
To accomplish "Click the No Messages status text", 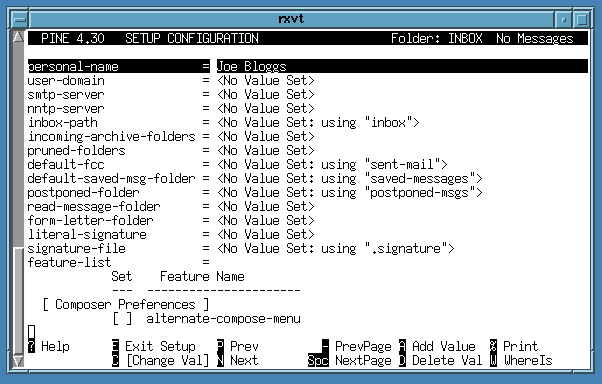I will click(x=534, y=38).
